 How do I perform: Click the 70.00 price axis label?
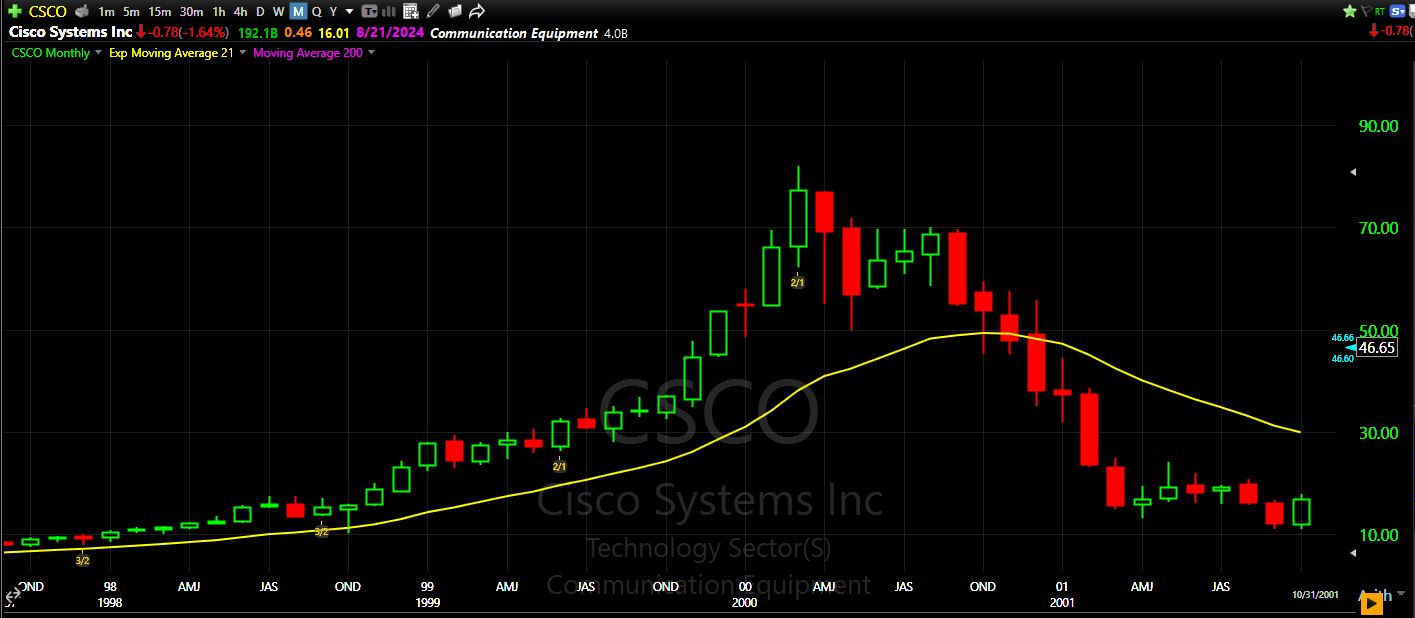1377,228
